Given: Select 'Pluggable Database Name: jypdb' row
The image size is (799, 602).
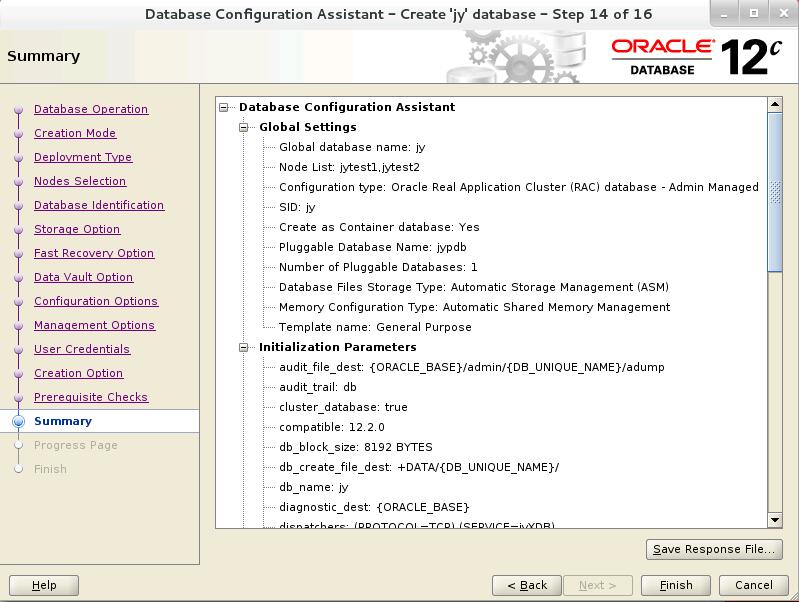Looking at the screenshot, I should pyautogui.click(x=372, y=247).
